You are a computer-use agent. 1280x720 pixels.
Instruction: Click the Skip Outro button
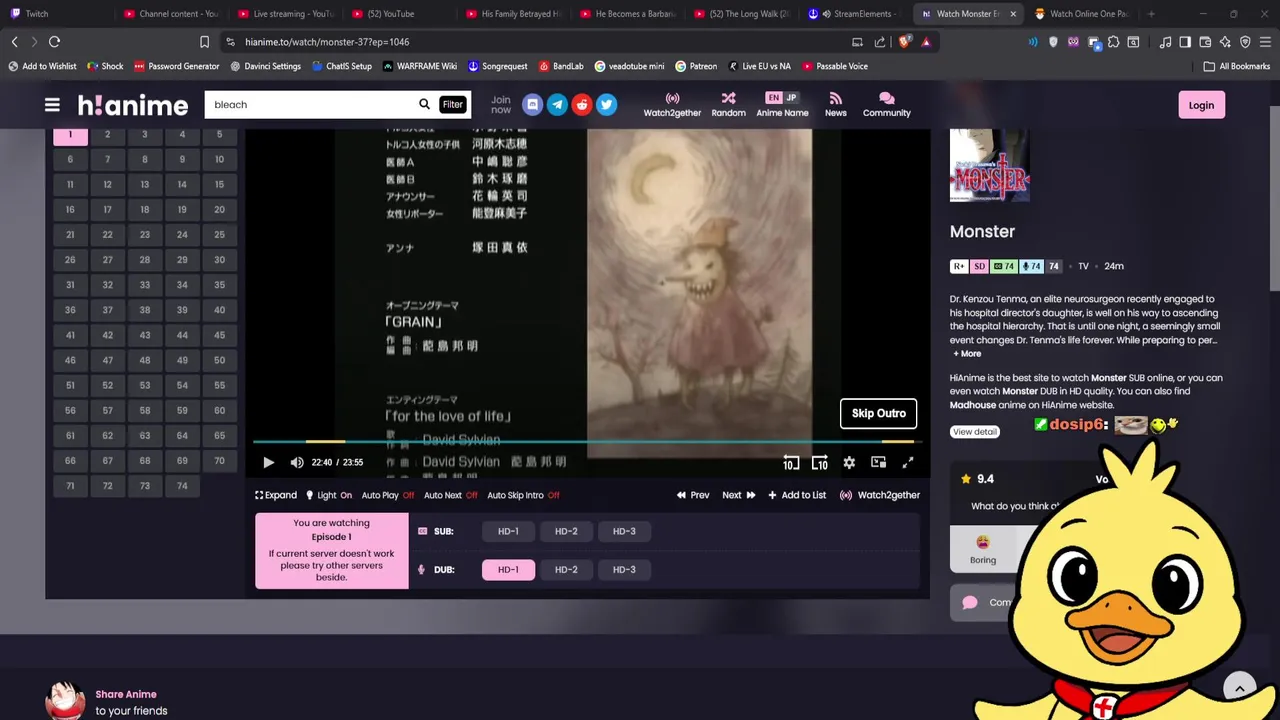878,413
